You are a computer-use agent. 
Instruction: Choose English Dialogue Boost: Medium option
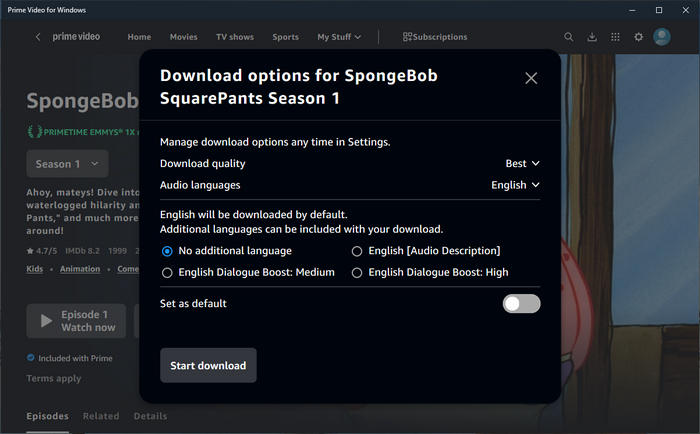pyautogui.click(x=167, y=272)
